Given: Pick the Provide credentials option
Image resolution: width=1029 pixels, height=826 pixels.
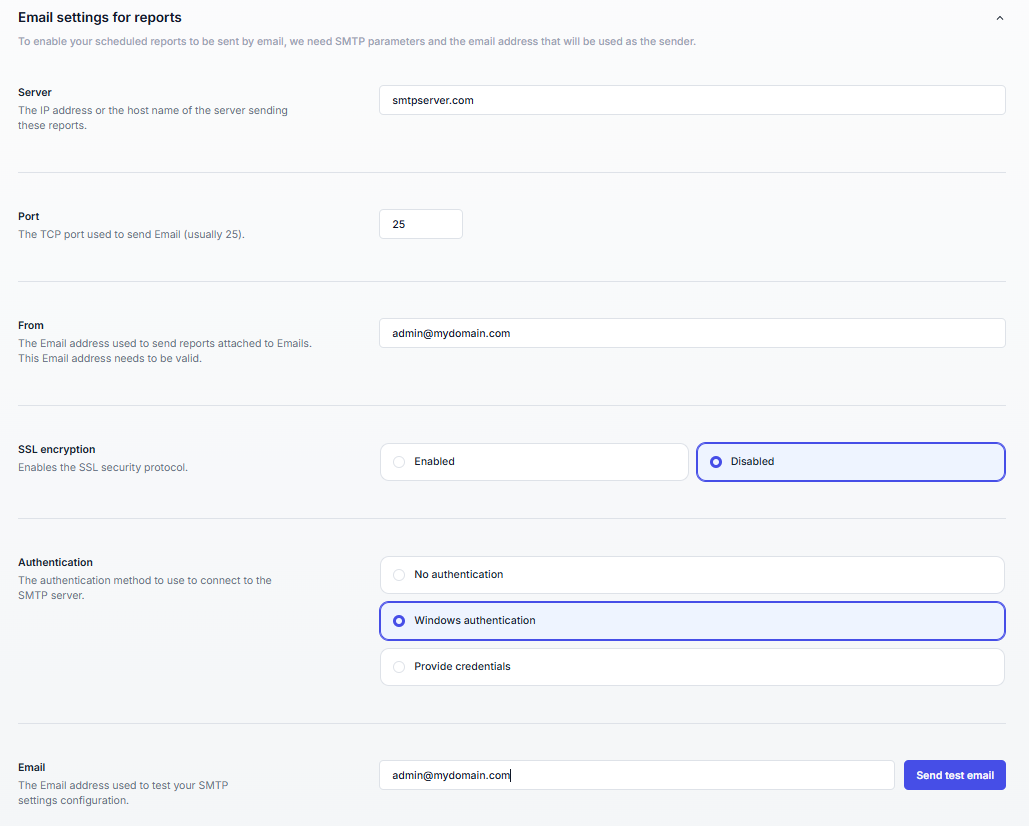Looking at the screenshot, I should tap(691, 667).
